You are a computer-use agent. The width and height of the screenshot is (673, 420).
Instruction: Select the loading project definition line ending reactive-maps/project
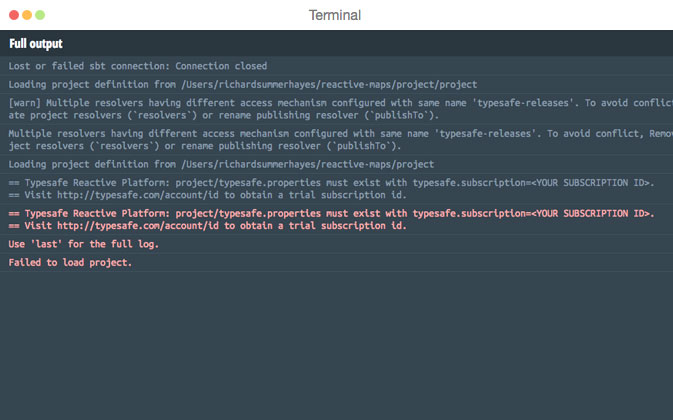[336, 164]
